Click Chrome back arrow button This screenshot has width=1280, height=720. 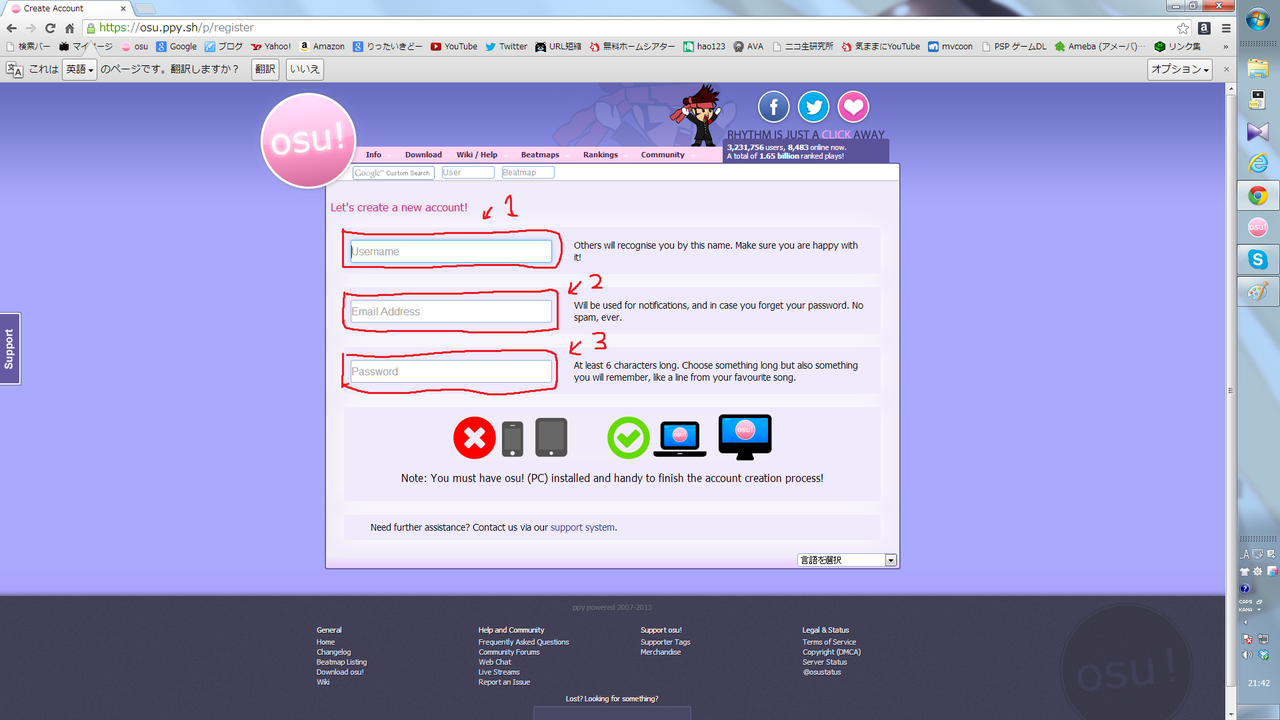tap(11, 28)
